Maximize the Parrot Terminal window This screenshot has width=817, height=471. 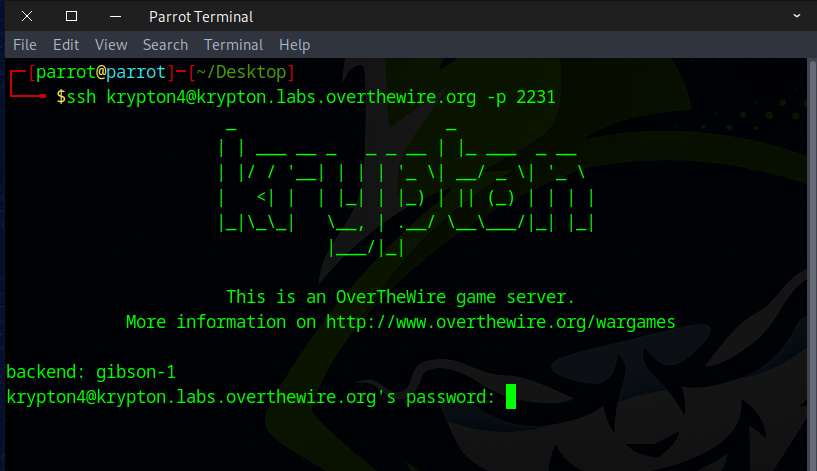point(71,17)
